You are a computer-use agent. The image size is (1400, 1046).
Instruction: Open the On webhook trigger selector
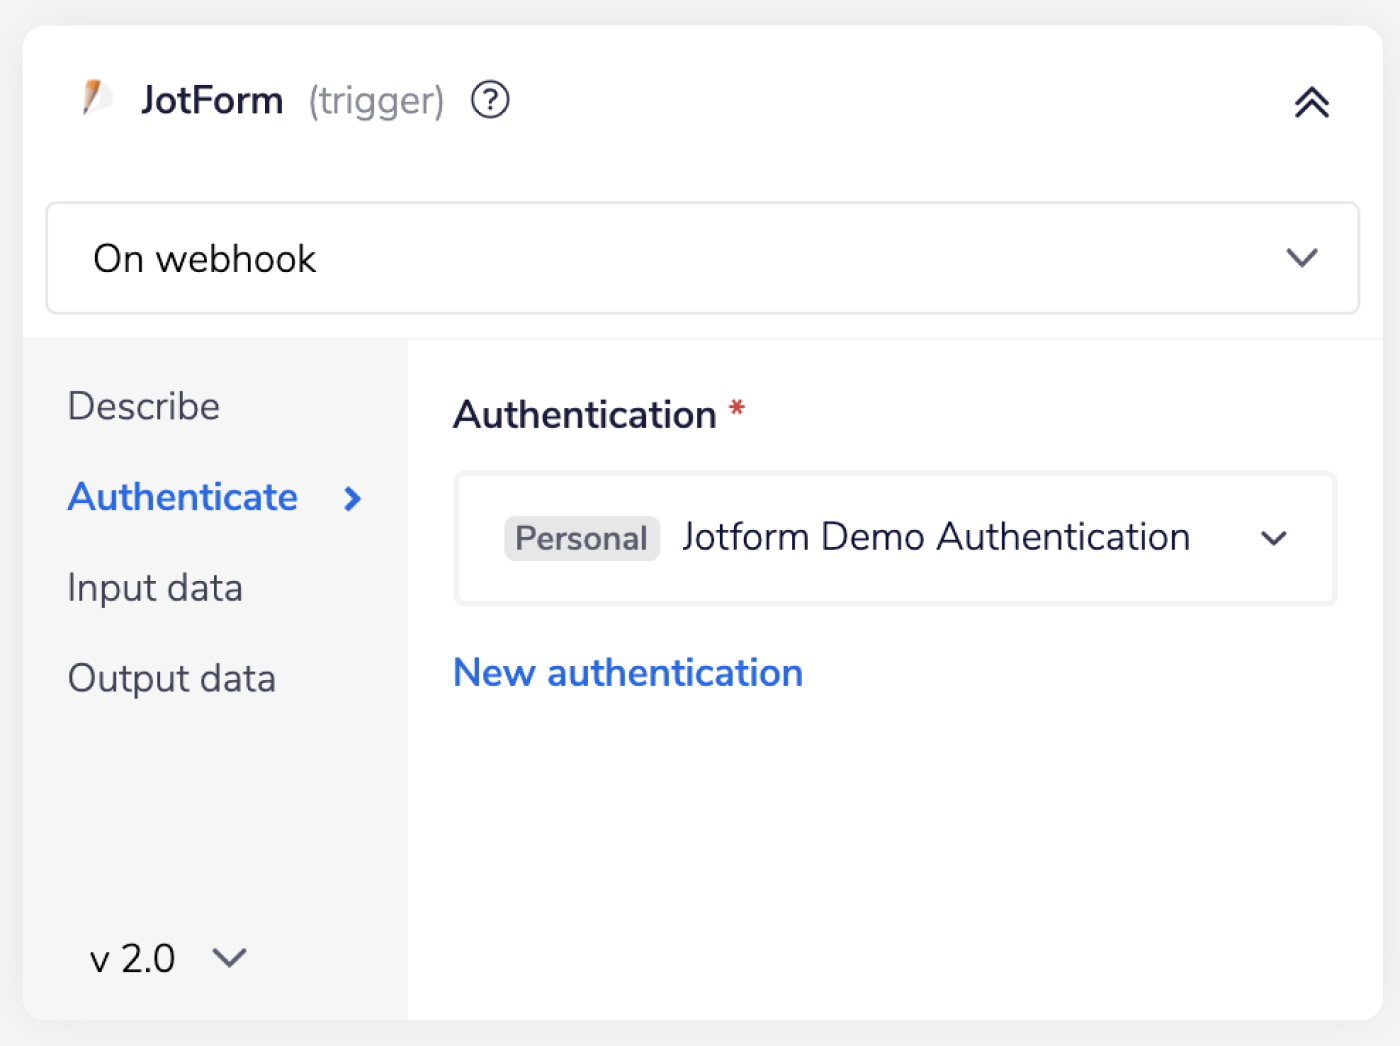coord(700,258)
